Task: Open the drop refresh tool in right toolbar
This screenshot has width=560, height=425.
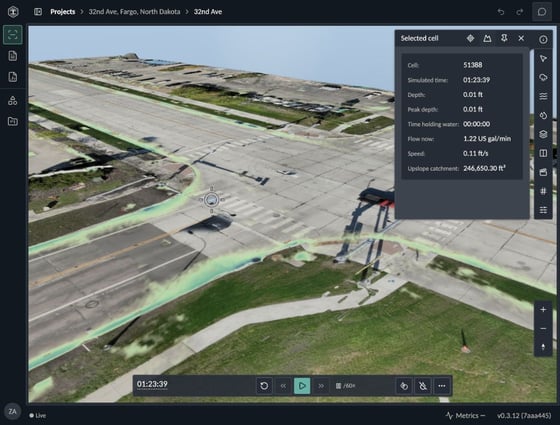Action: [543, 115]
